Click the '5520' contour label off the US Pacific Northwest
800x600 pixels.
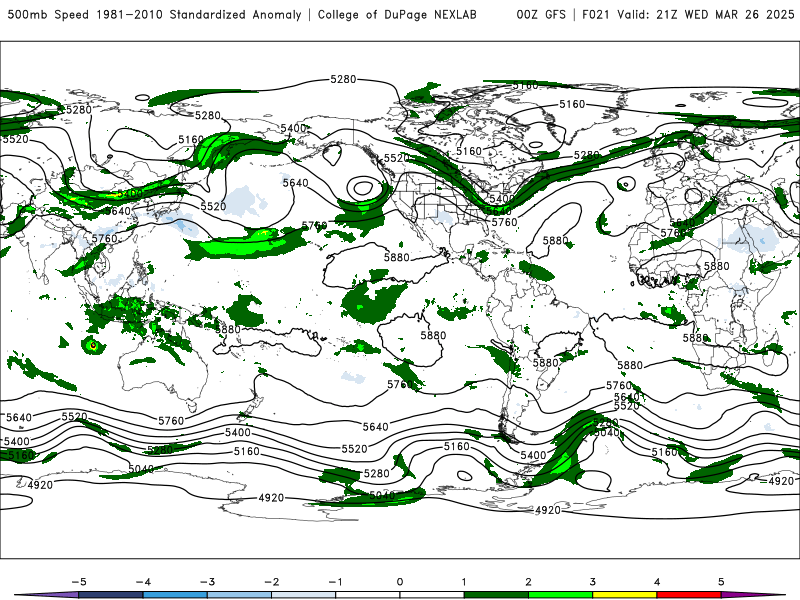click(396, 158)
